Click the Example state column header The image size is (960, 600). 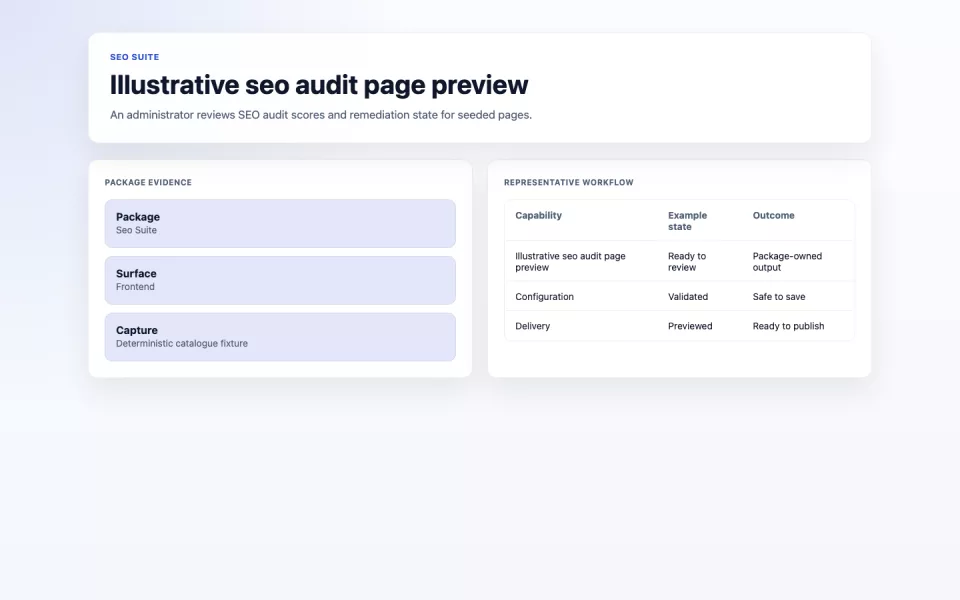[x=687, y=221]
